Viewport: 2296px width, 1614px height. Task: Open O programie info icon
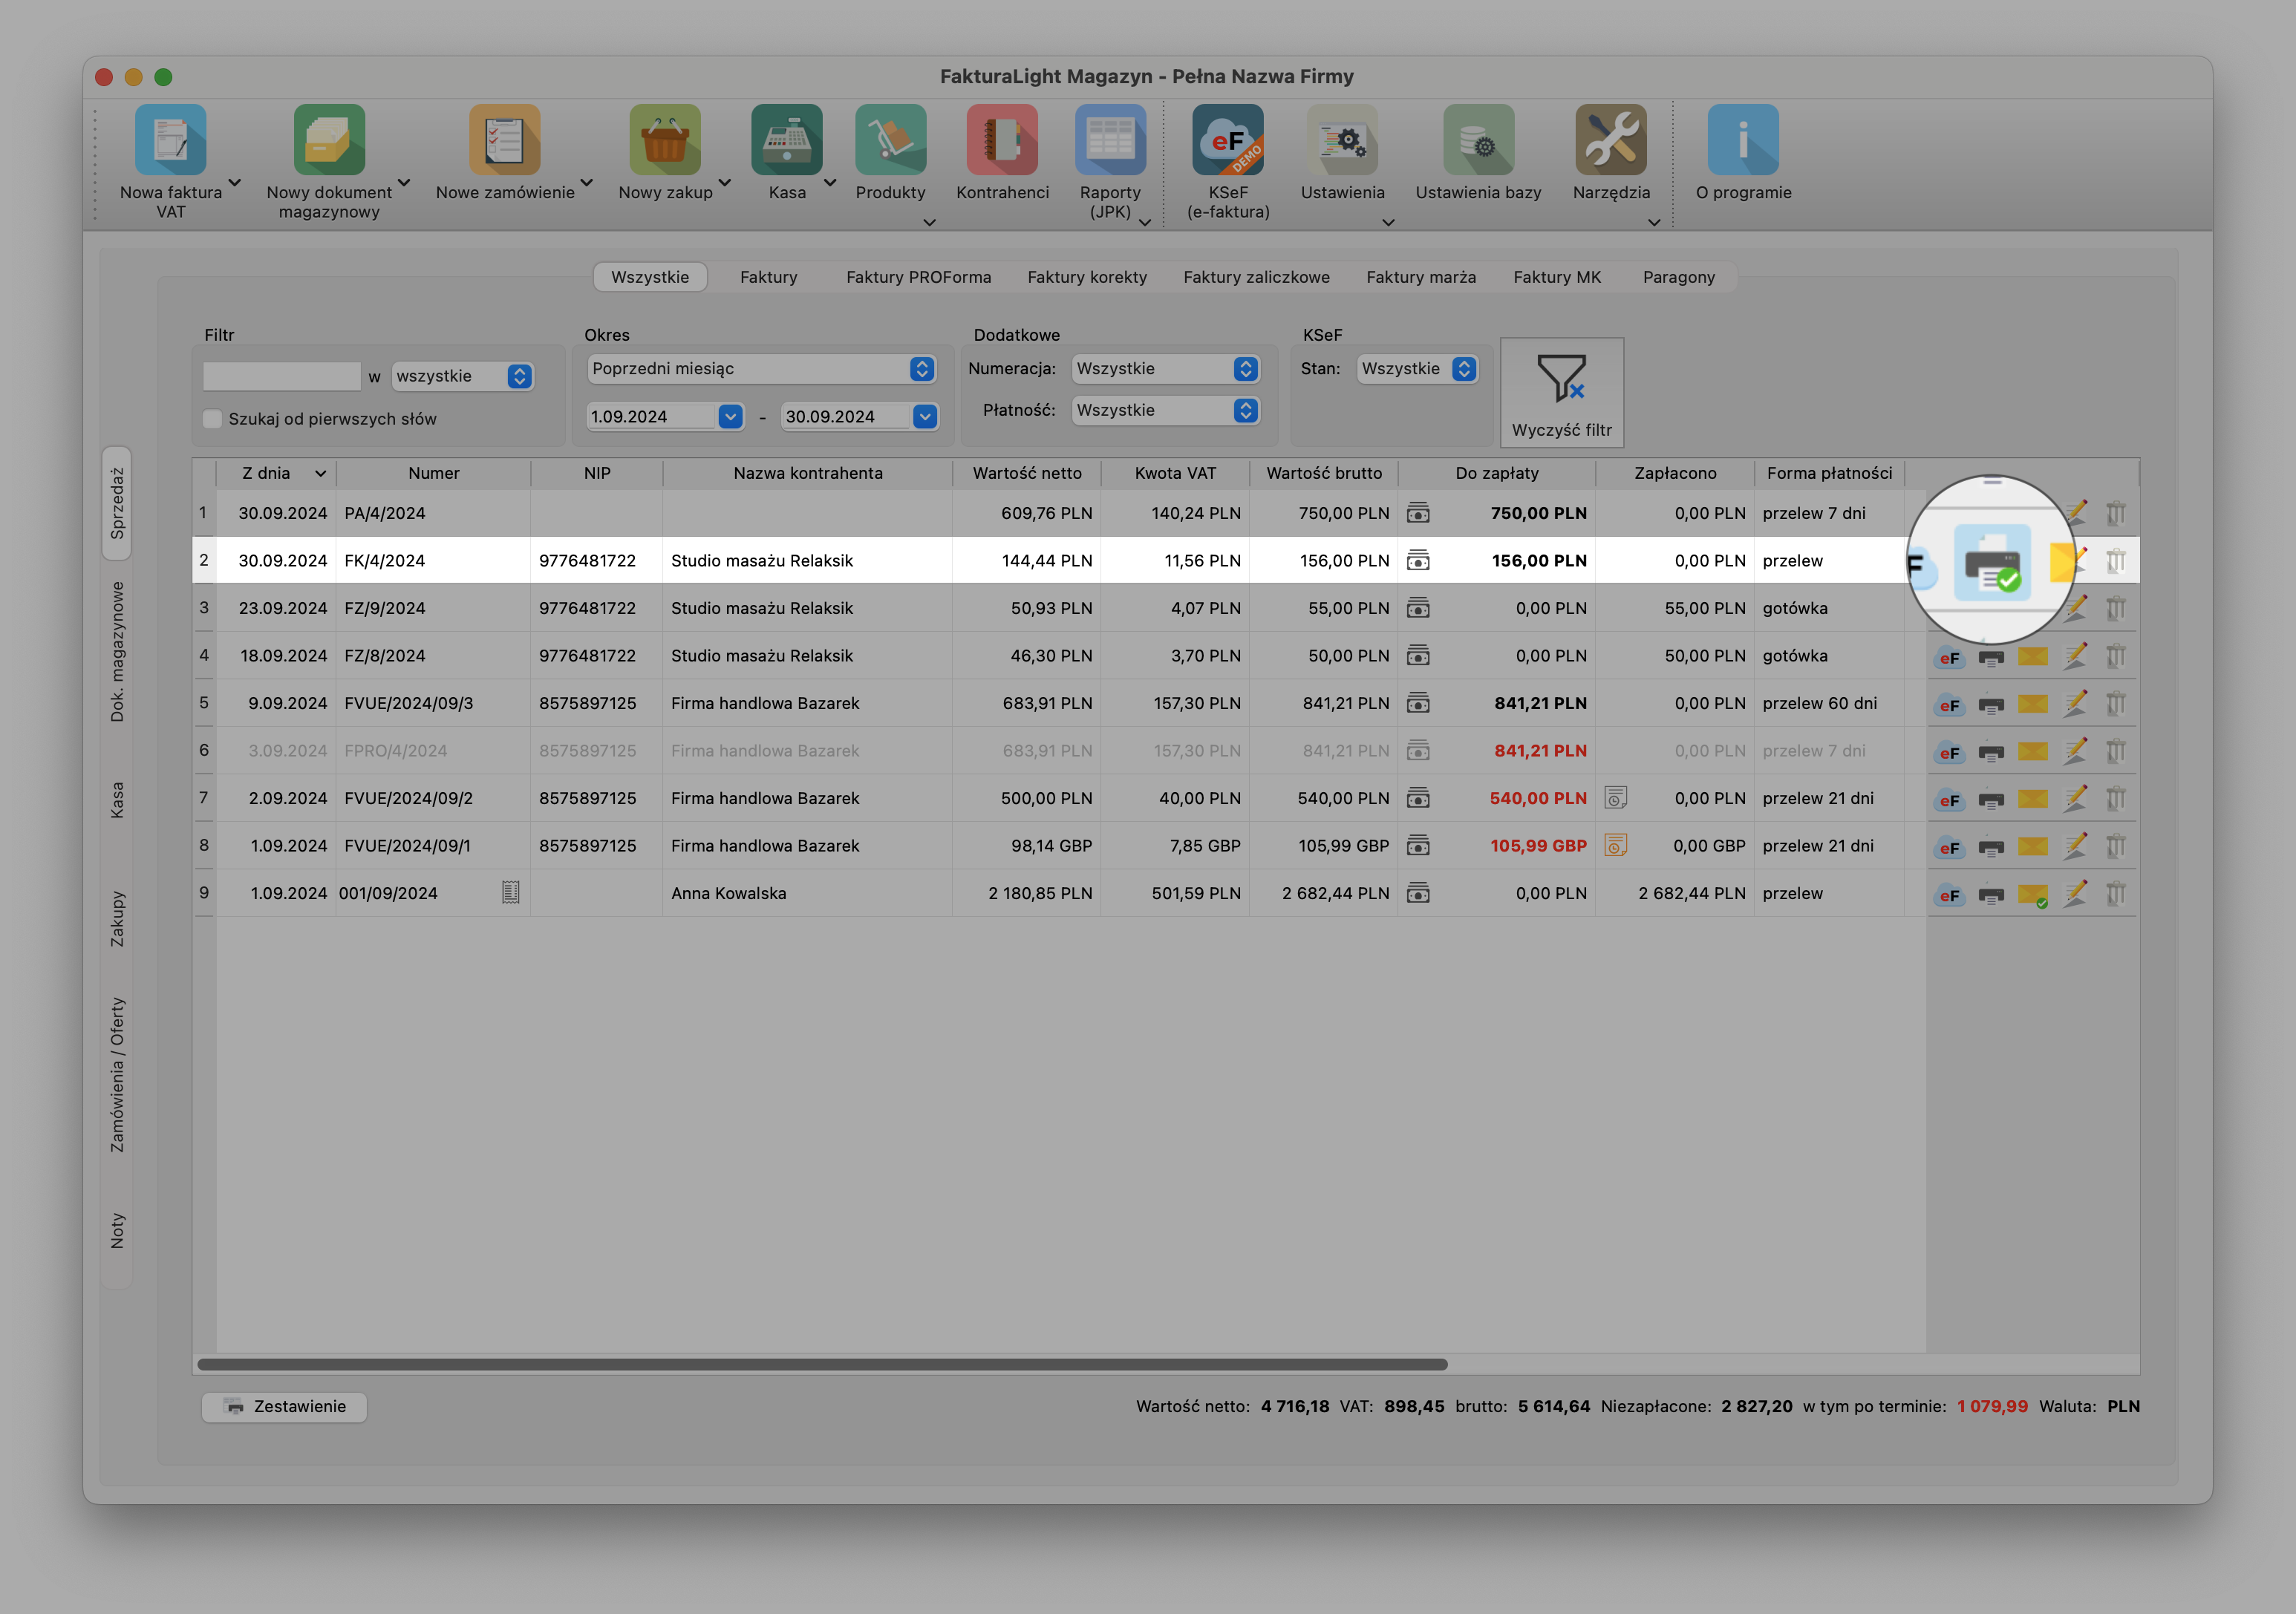[1743, 140]
